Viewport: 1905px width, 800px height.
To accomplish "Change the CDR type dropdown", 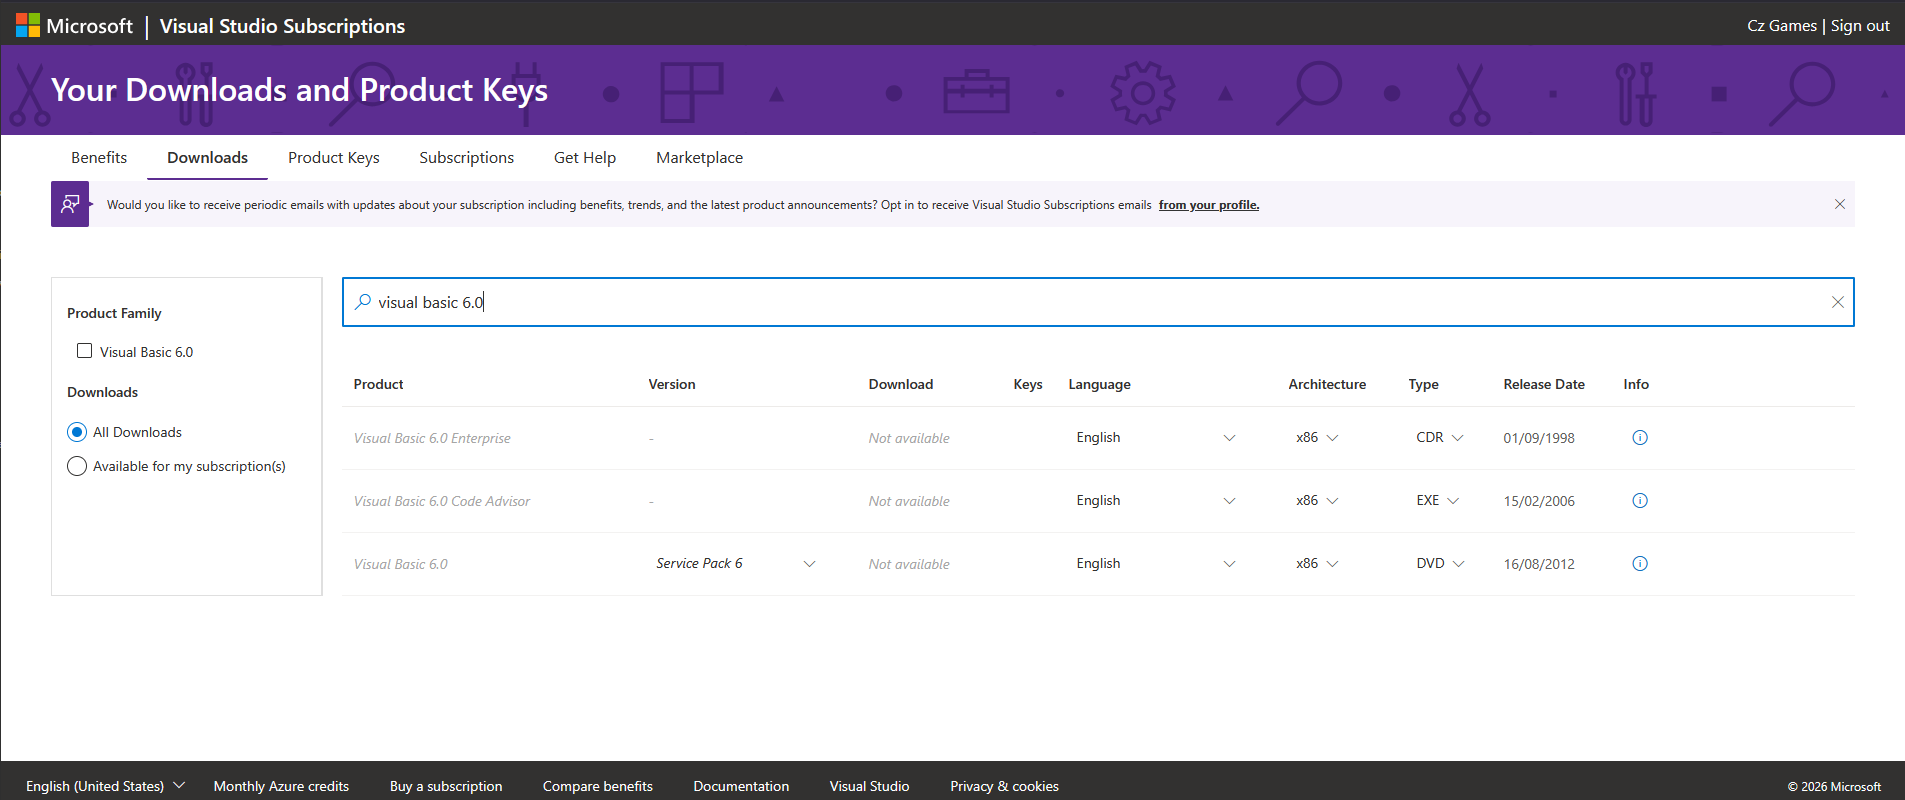I will pyautogui.click(x=1440, y=438).
